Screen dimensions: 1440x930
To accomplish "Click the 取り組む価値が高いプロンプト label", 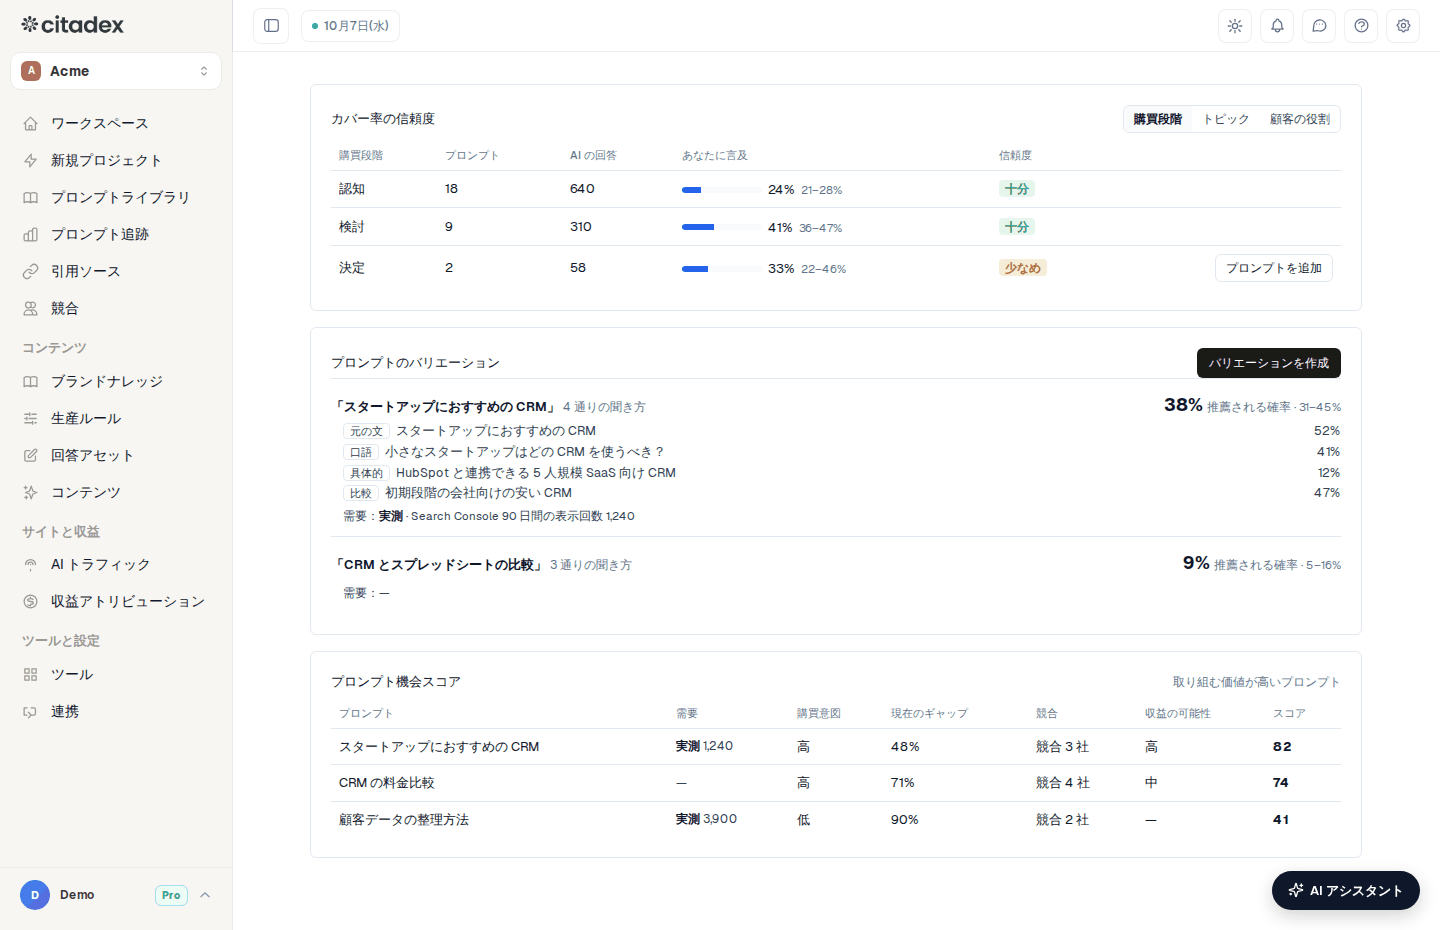I will pyautogui.click(x=1256, y=682).
